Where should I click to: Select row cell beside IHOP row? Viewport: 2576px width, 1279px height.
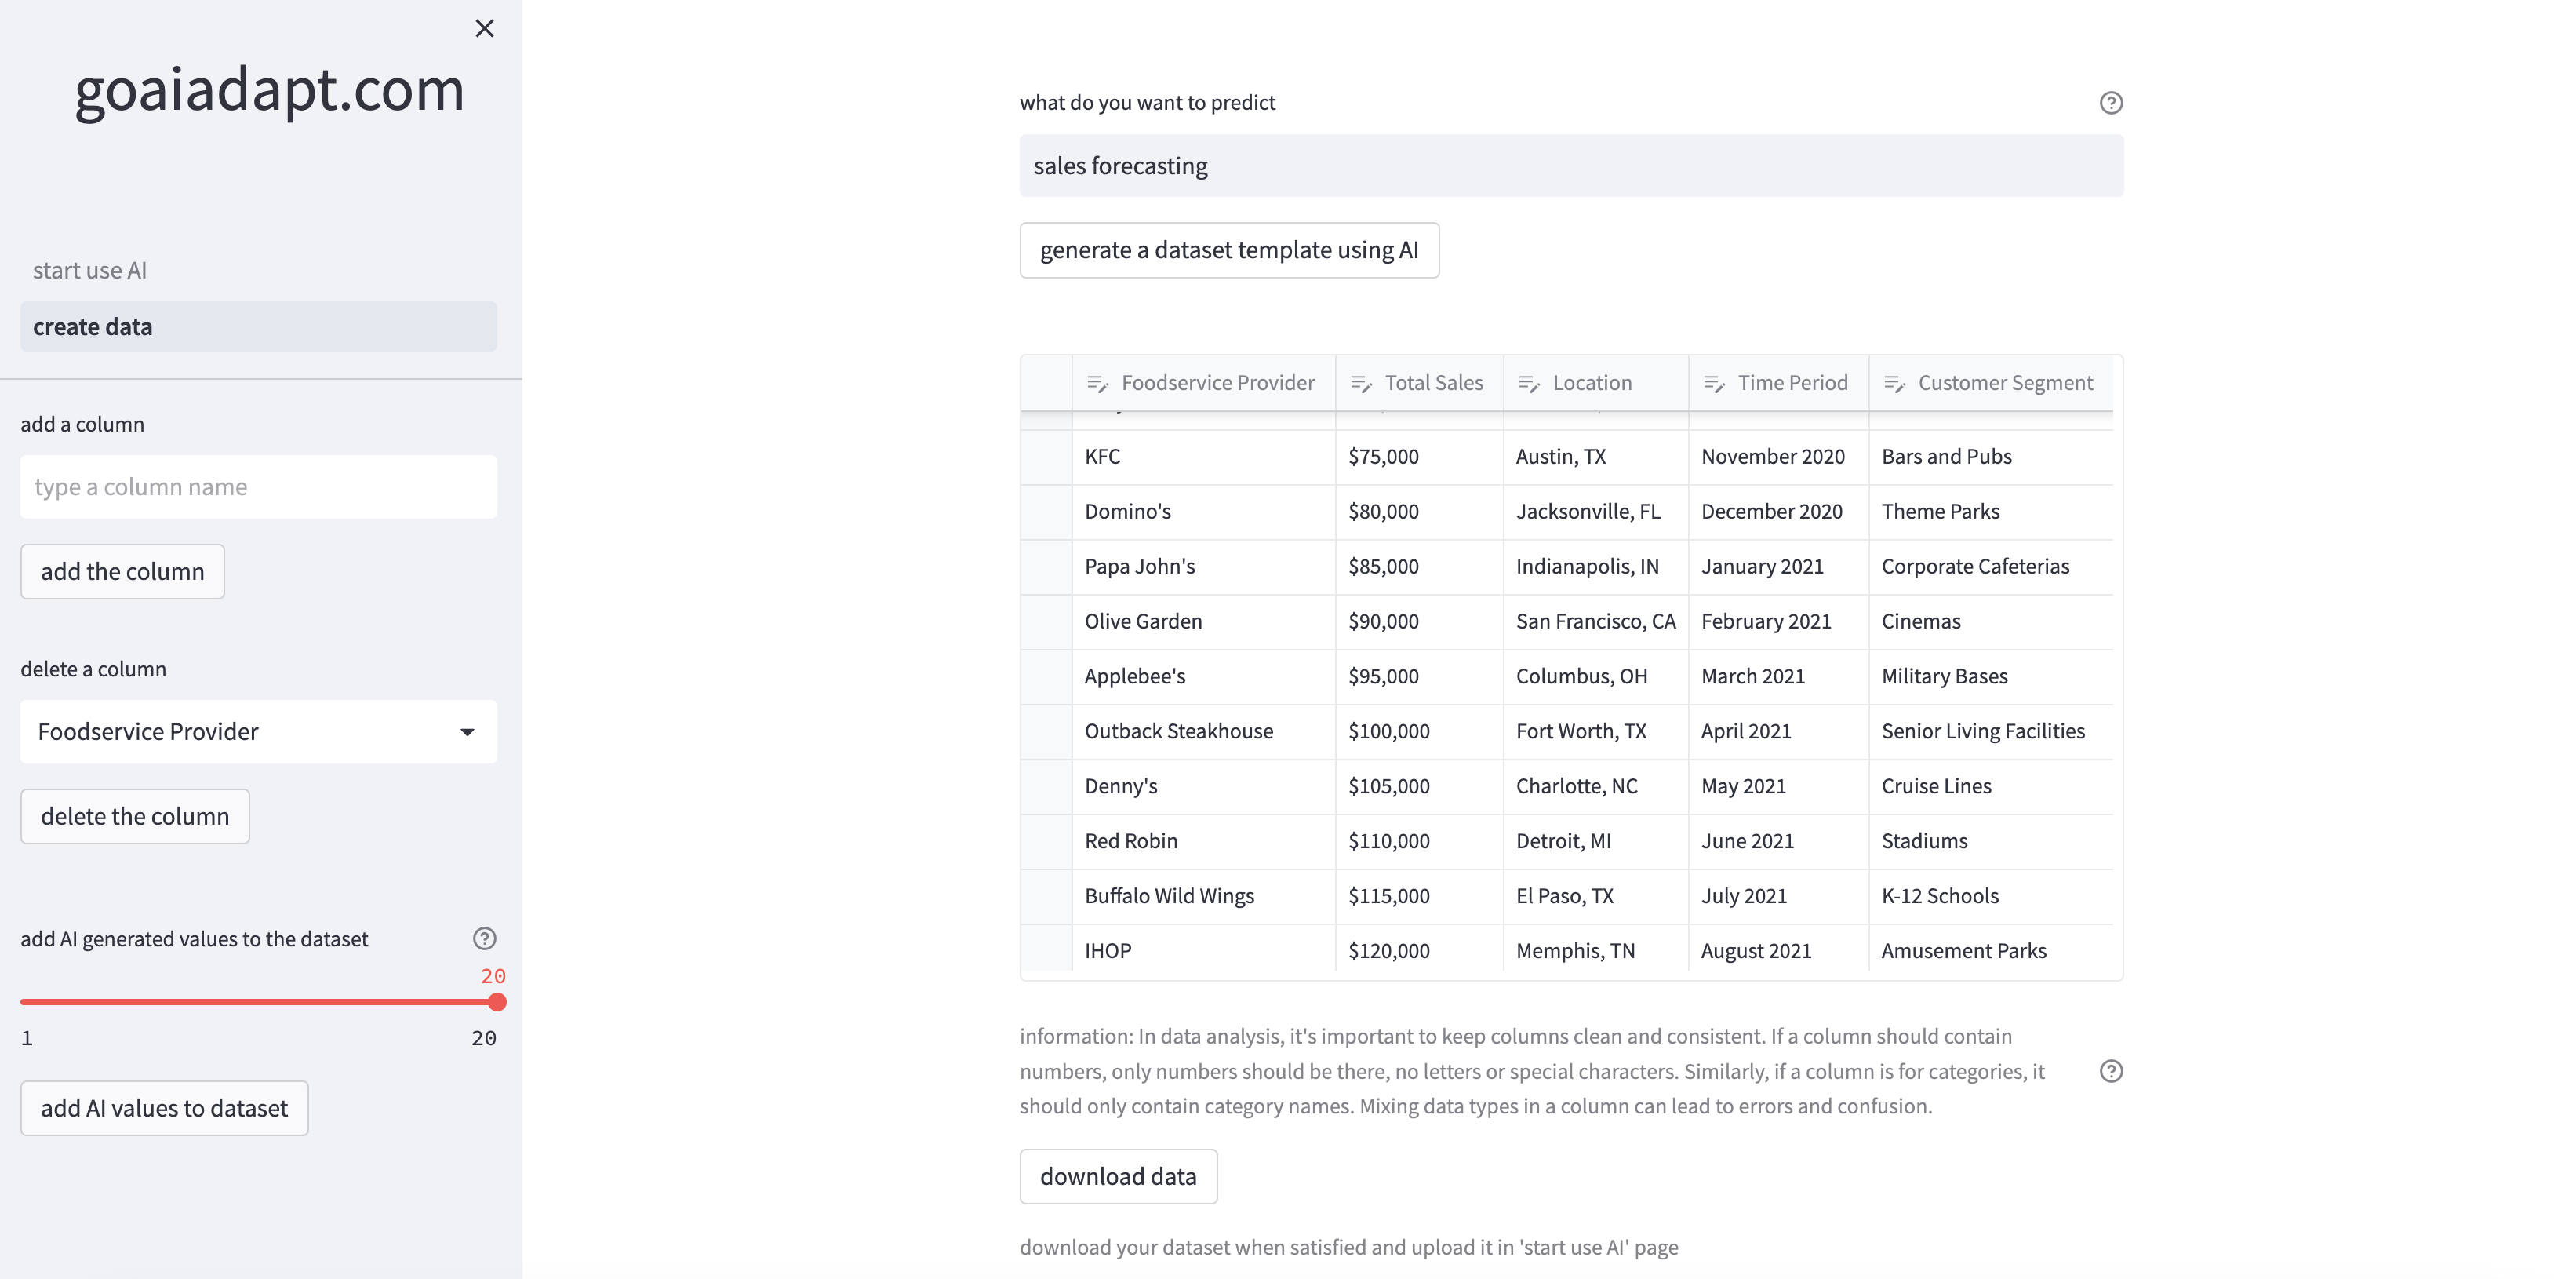coord(1046,951)
